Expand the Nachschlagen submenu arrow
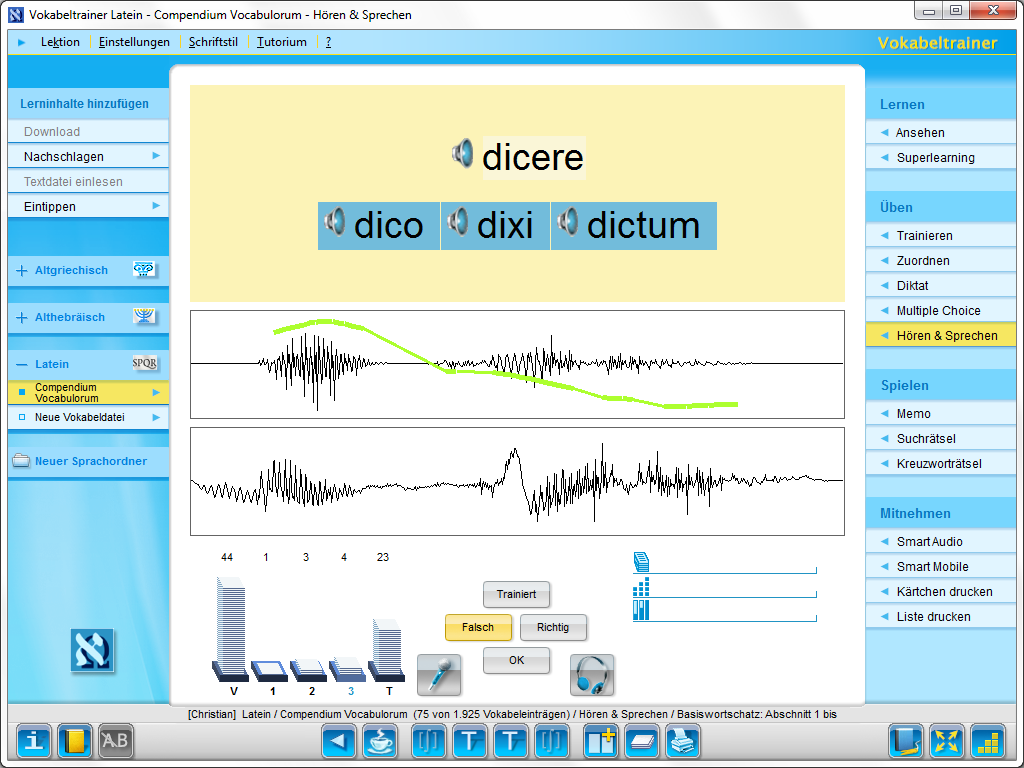The width and height of the screenshot is (1024, 768). click(x=156, y=155)
